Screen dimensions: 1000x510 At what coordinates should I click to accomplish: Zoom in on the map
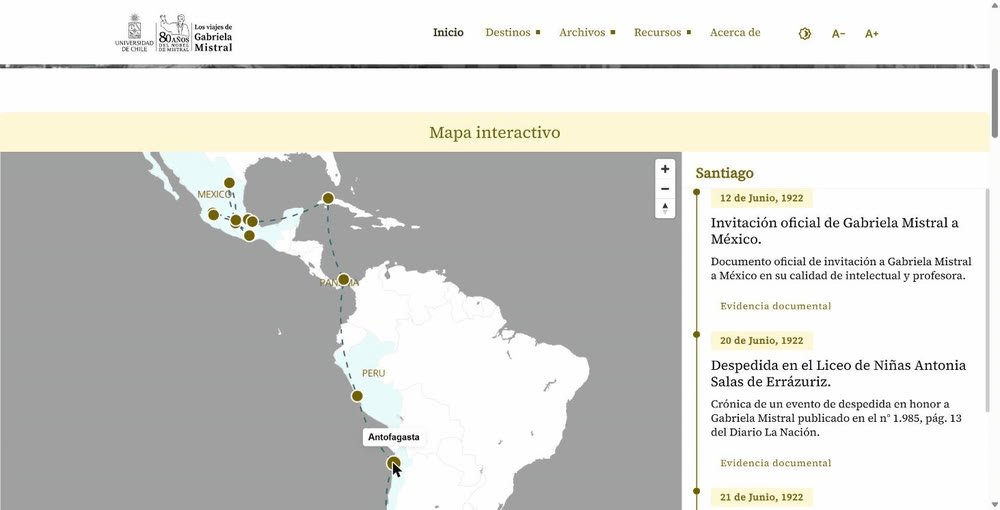click(665, 169)
